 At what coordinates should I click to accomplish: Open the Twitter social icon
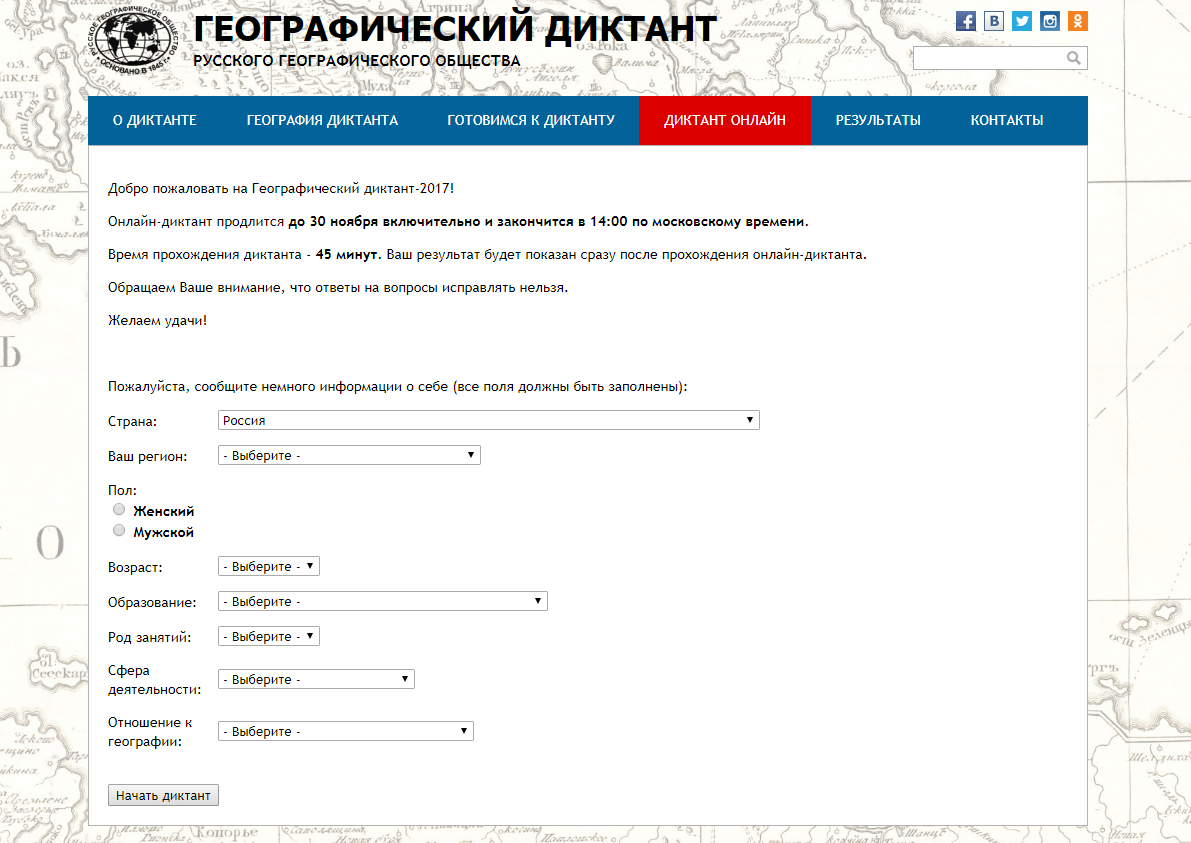[x=1022, y=21]
